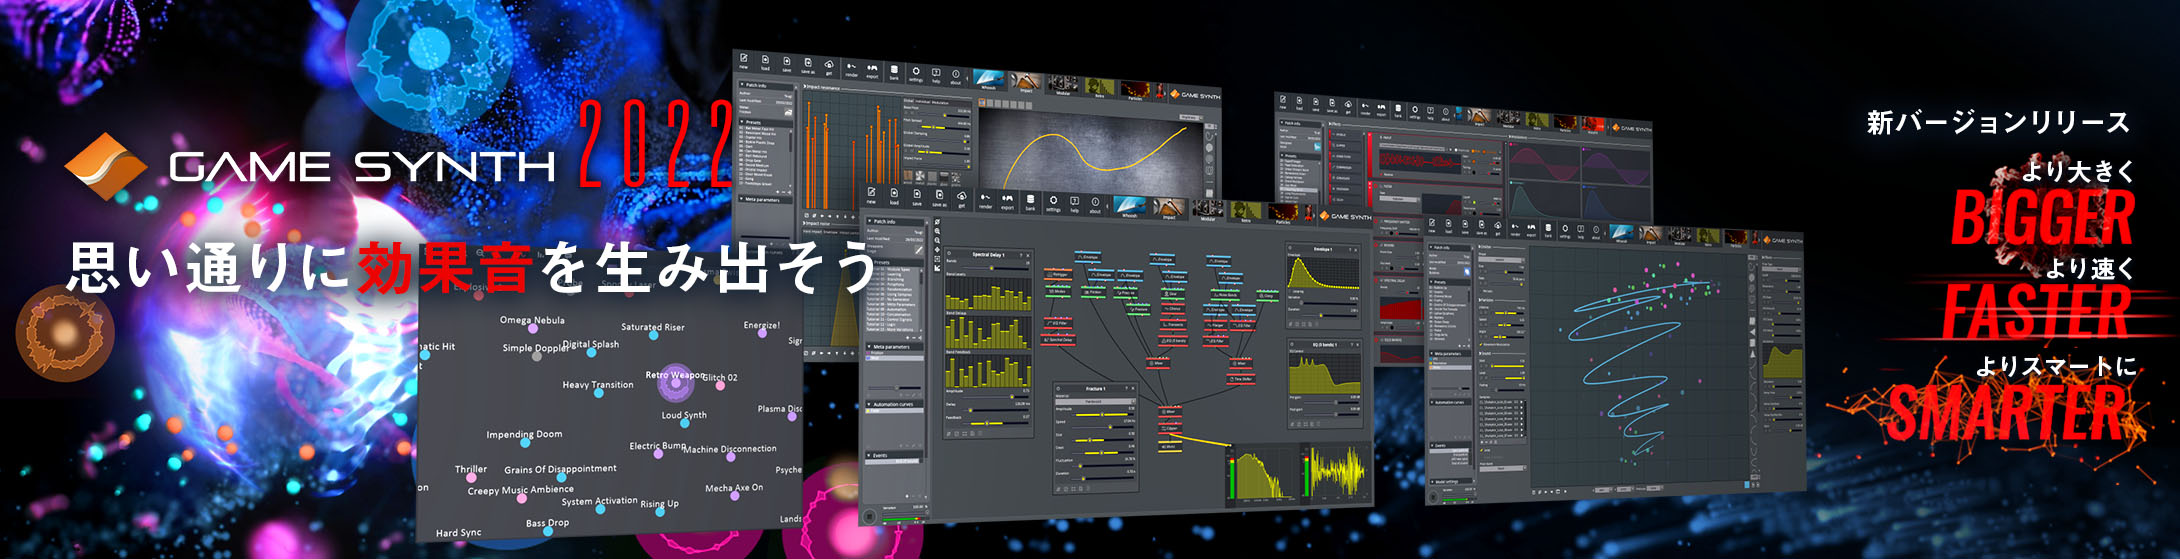Open the bank icon in Impact window
This screenshot has width=2180, height=559.
894,70
